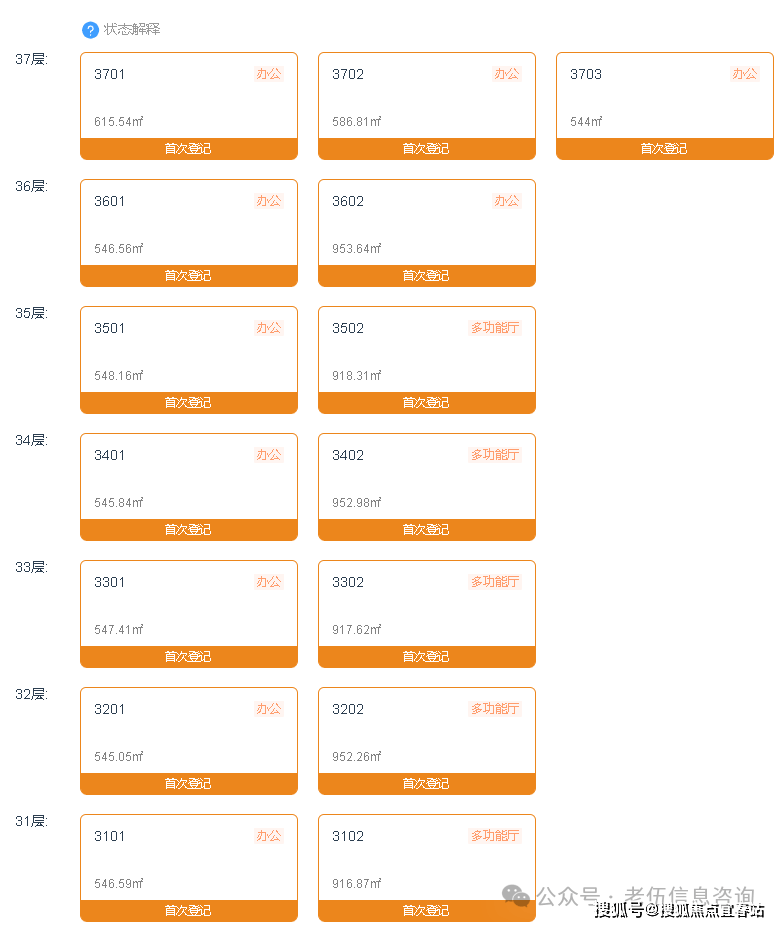Viewport: 779px width, 927px height.
Task: Click the 37层 floor label
Action: 31,59
